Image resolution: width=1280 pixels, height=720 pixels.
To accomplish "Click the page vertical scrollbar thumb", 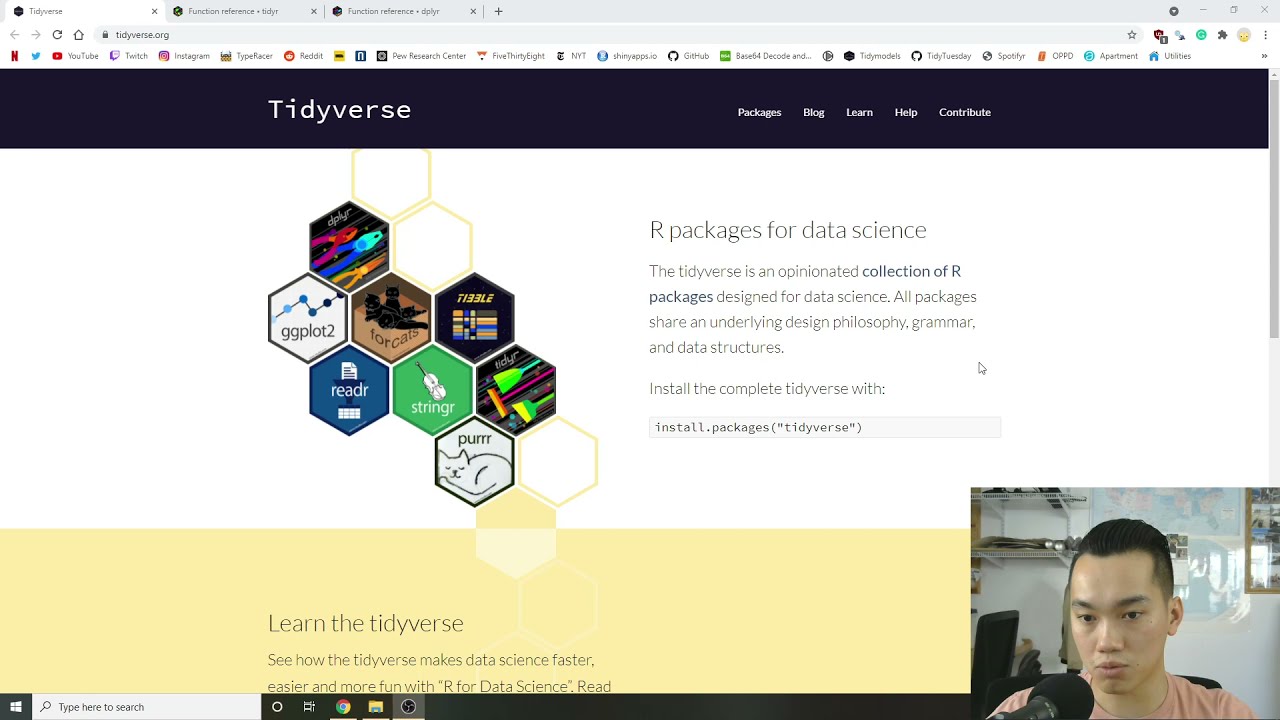I will [1273, 211].
